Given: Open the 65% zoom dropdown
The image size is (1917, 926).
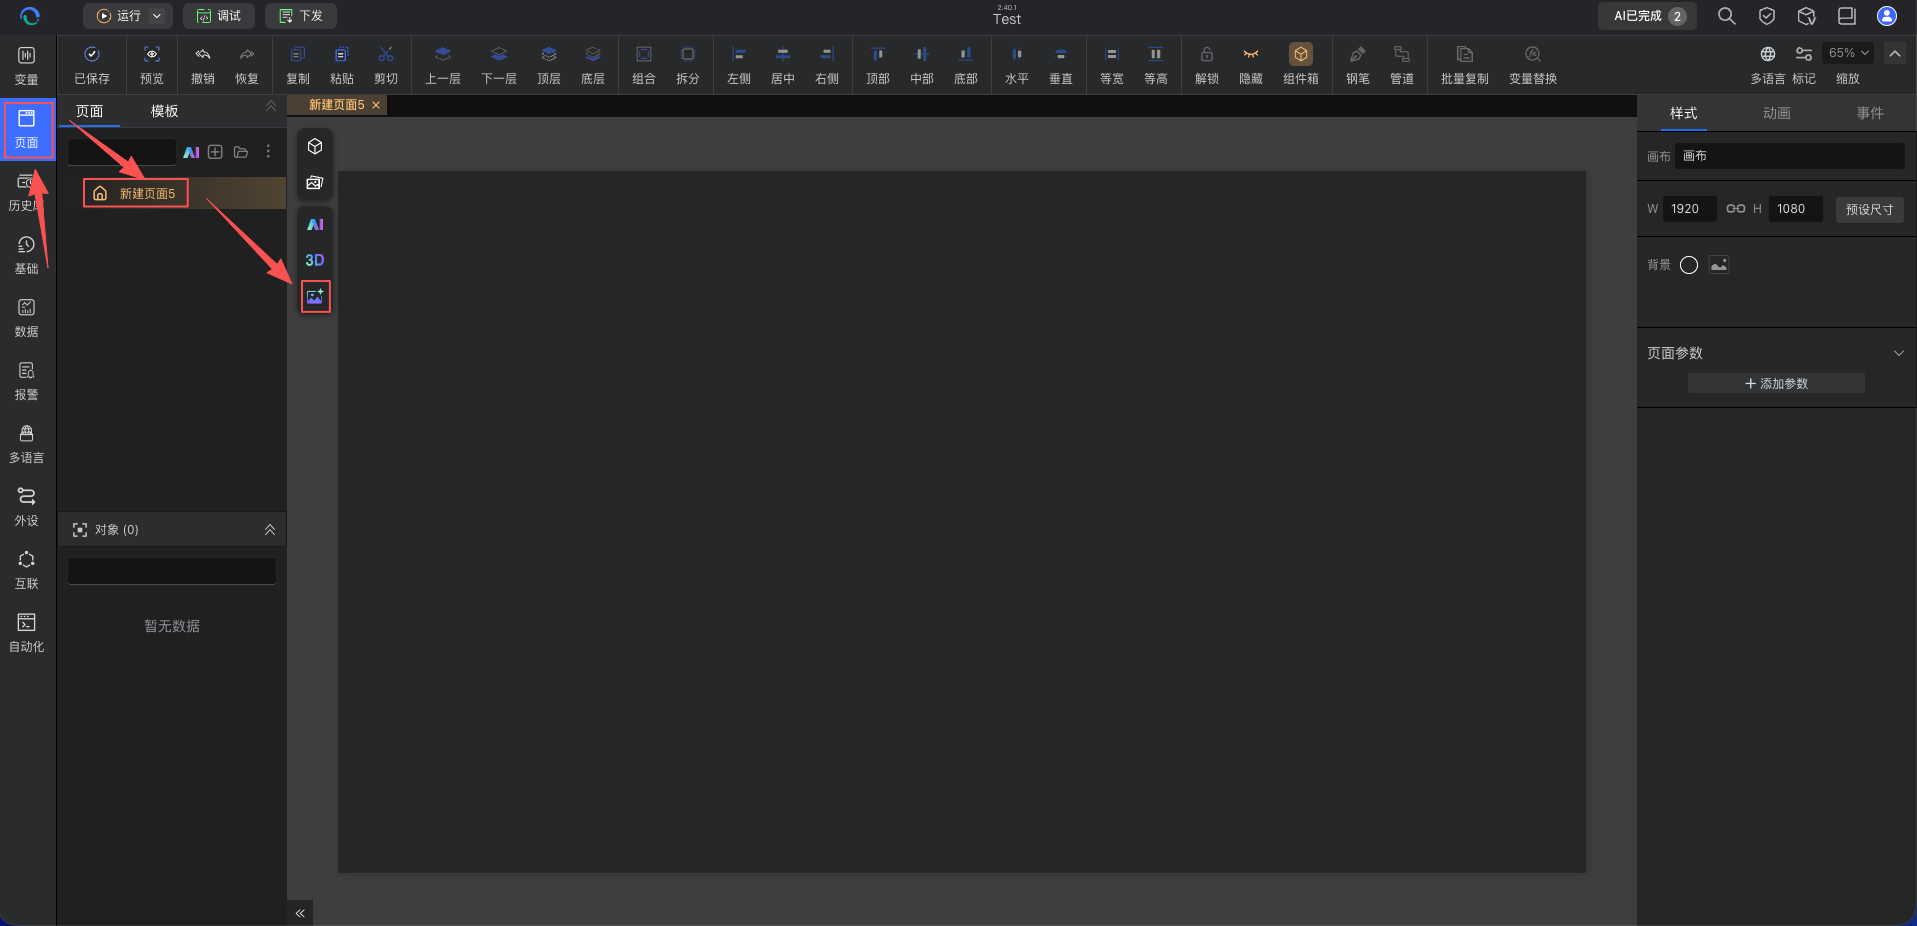Looking at the screenshot, I should [x=1848, y=53].
